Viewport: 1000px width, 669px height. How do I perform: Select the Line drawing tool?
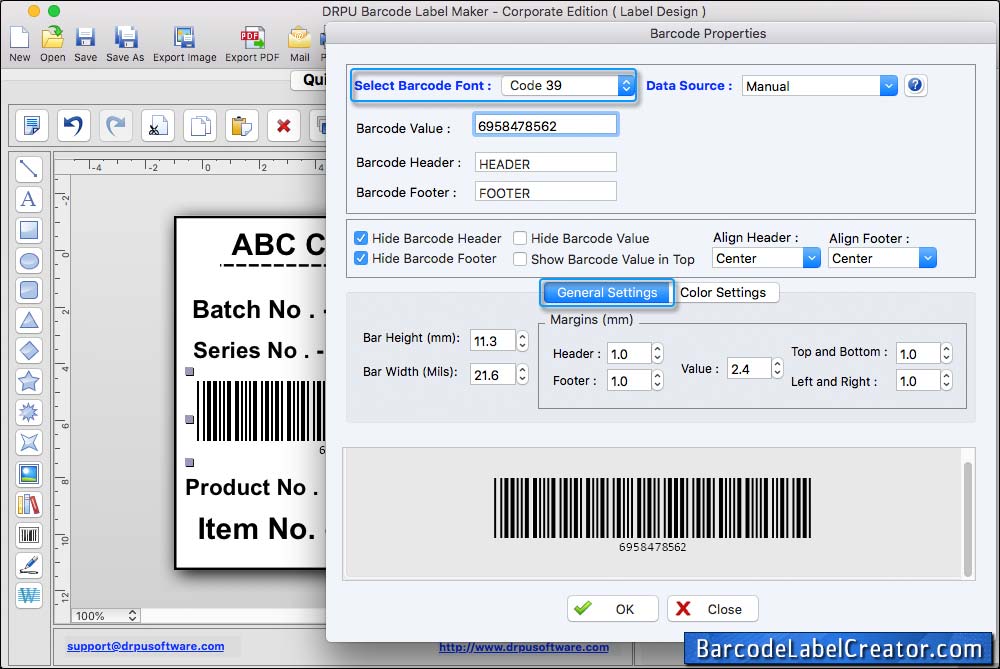click(29, 168)
